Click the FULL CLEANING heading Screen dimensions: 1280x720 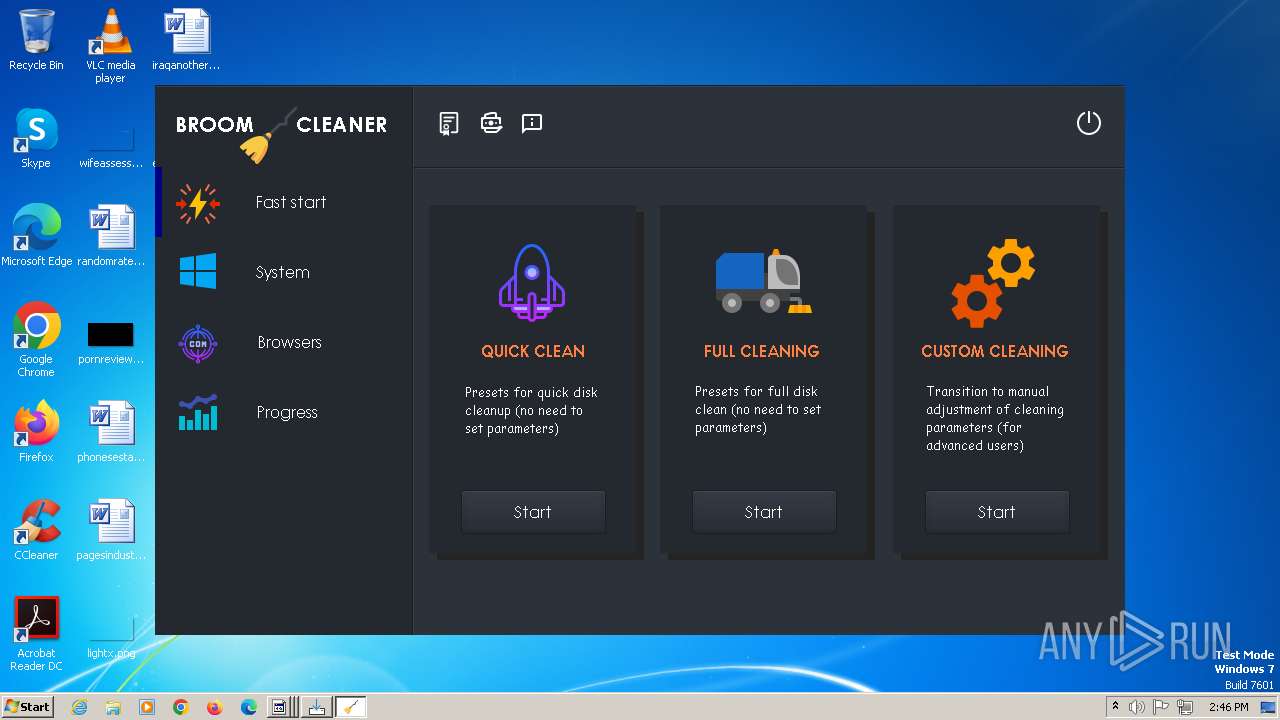coord(761,351)
